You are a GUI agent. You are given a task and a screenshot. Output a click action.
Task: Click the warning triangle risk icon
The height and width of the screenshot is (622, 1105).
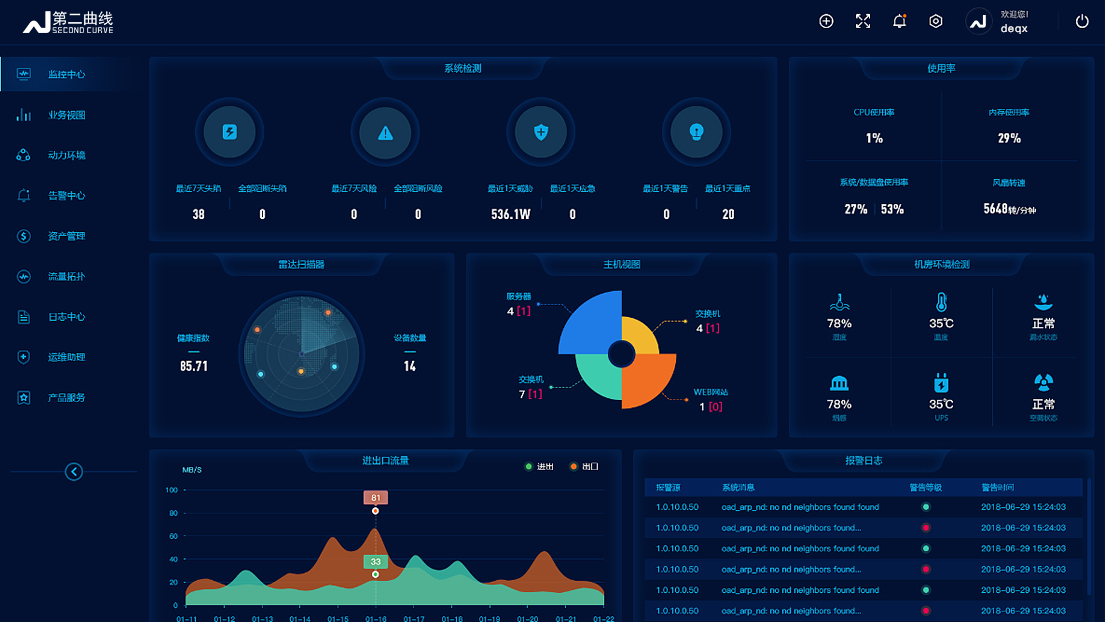click(x=386, y=132)
